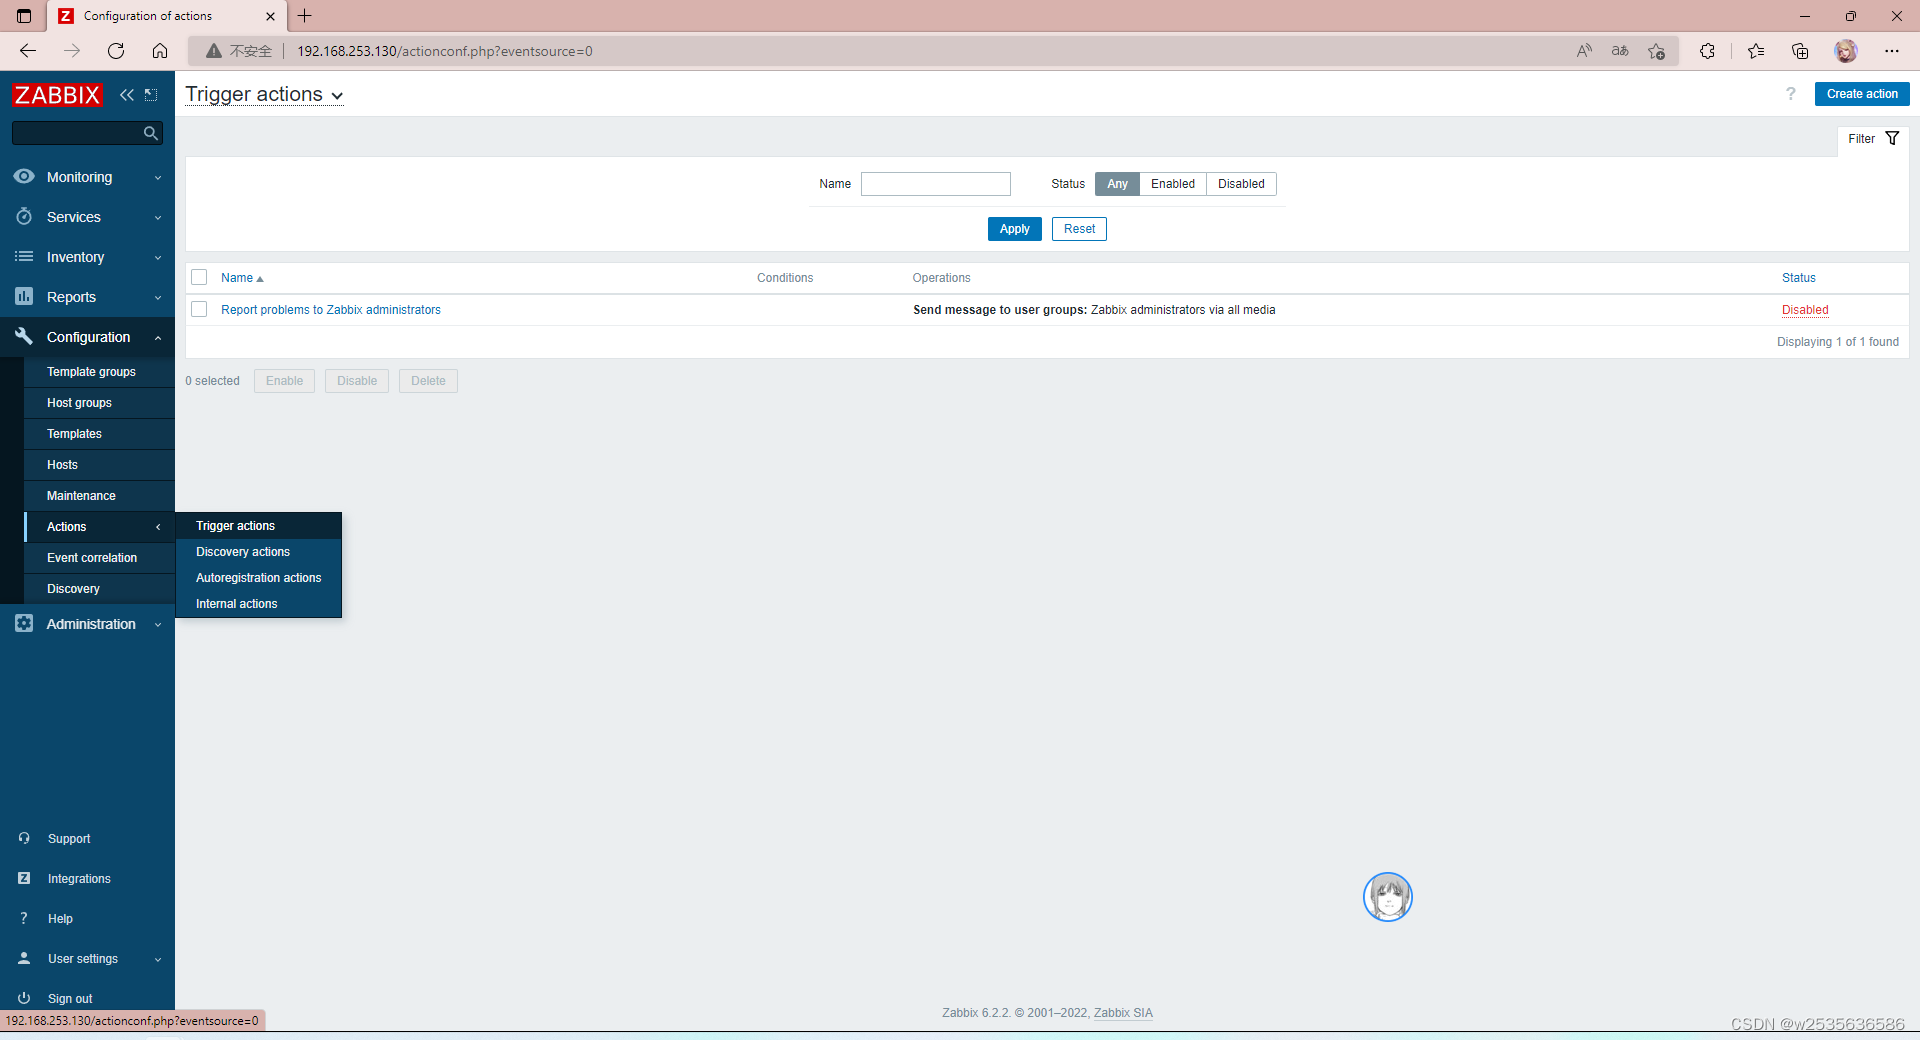The width and height of the screenshot is (1920, 1040).
Task: Expand the Inventory menu chevron
Action: pyautogui.click(x=158, y=258)
